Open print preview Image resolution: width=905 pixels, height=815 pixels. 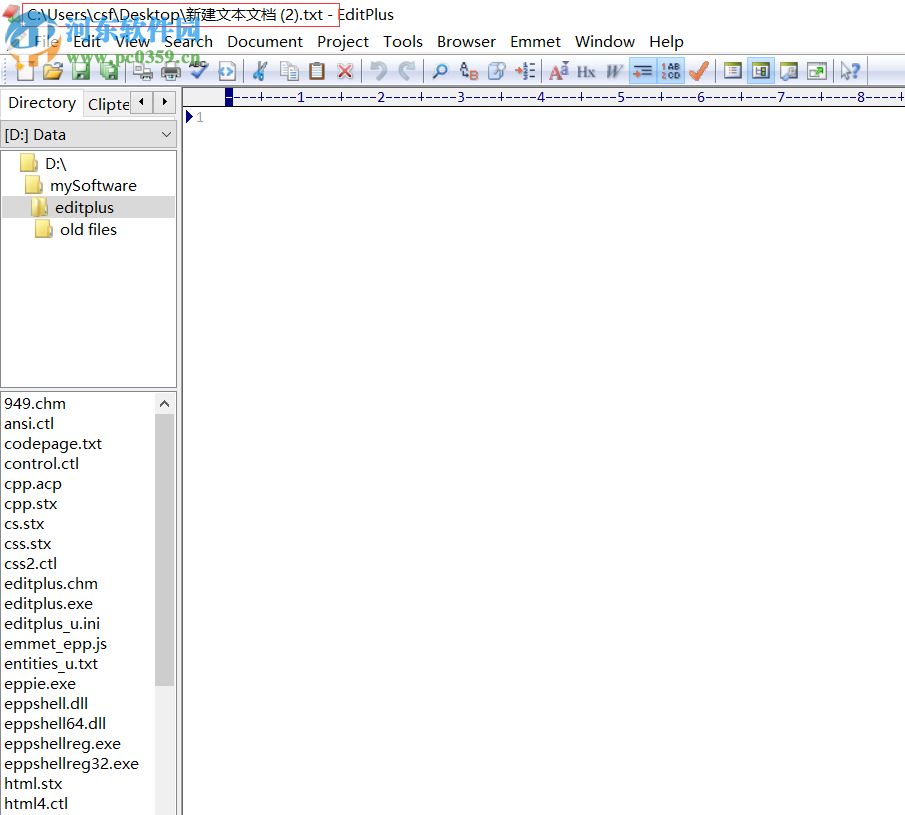[x=143, y=71]
